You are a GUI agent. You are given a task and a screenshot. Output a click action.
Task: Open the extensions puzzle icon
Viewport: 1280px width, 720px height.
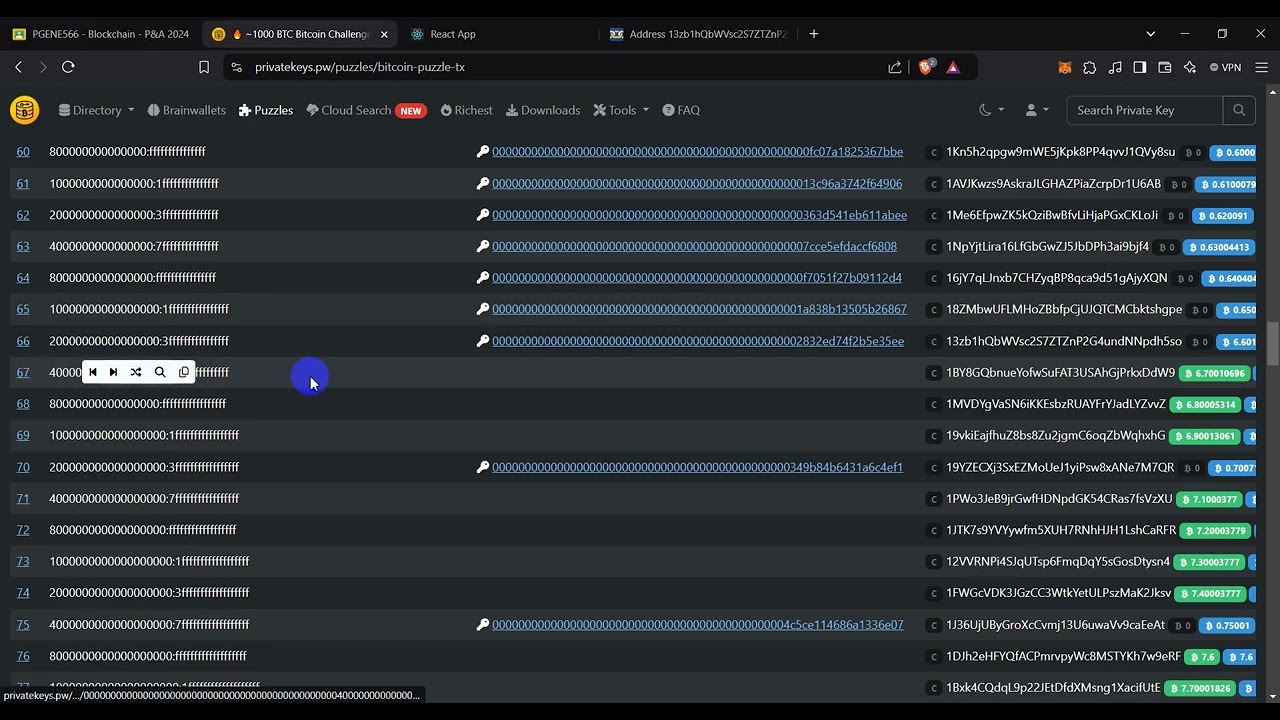click(x=1090, y=67)
